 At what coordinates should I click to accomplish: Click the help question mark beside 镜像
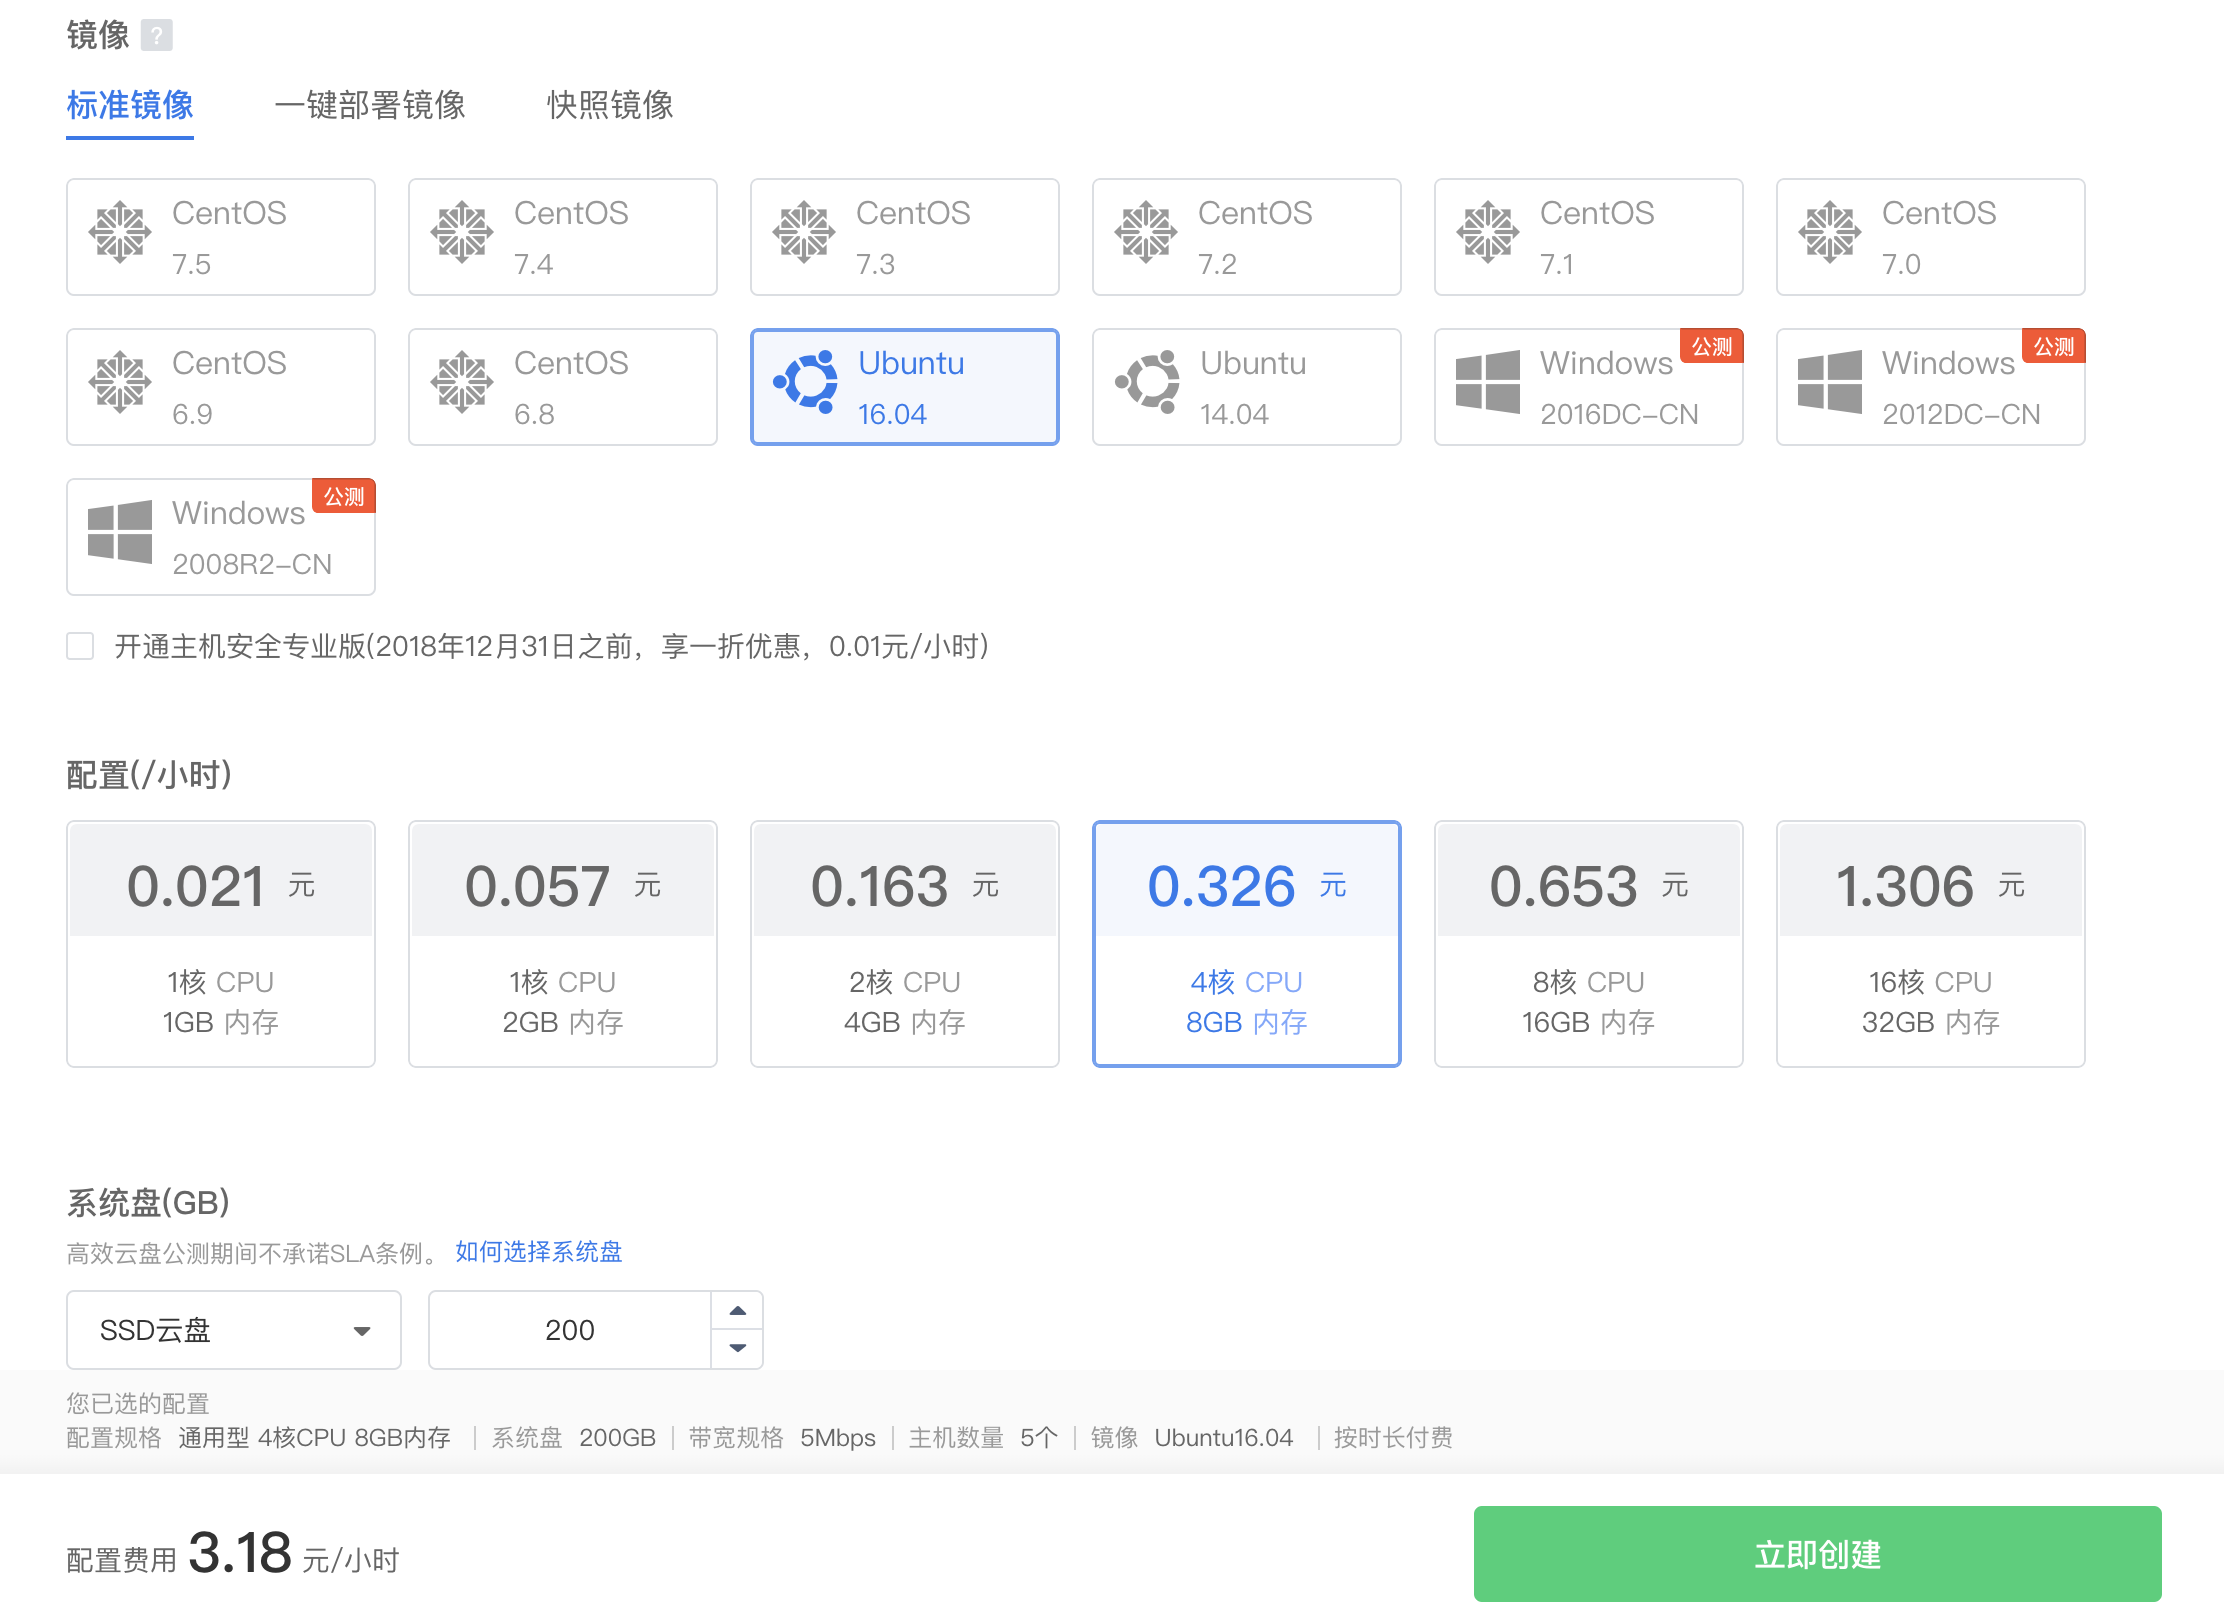click(x=156, y=36)
